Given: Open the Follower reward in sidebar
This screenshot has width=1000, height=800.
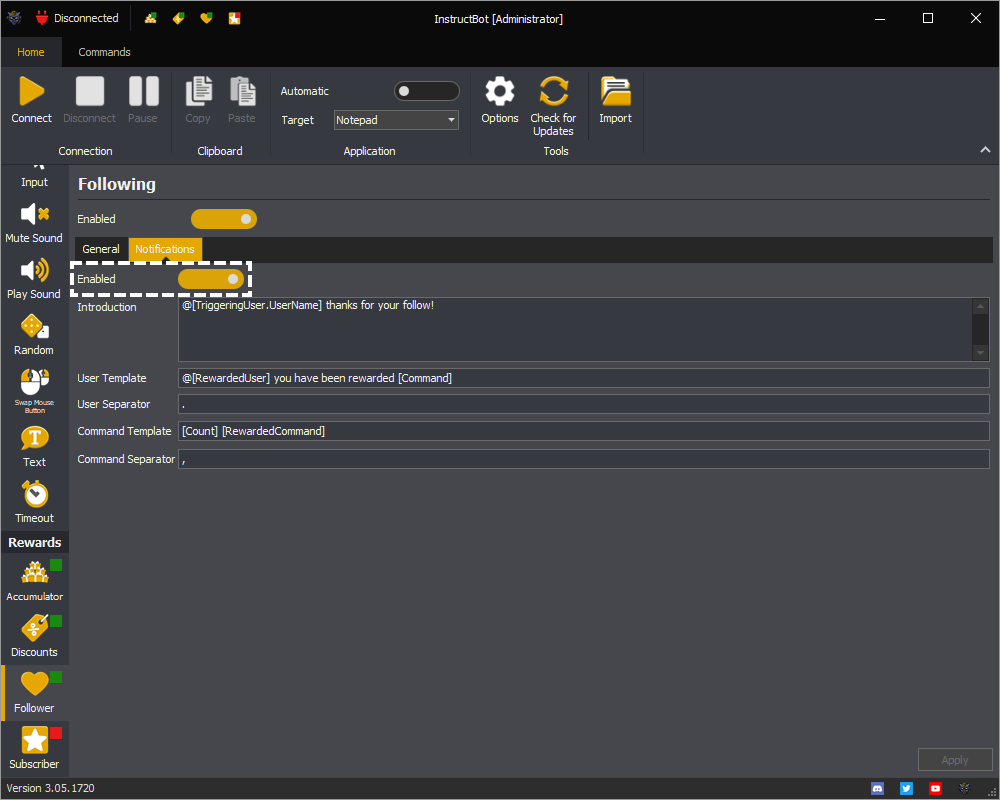Looking at the screenshot, I should pos(34,693).
